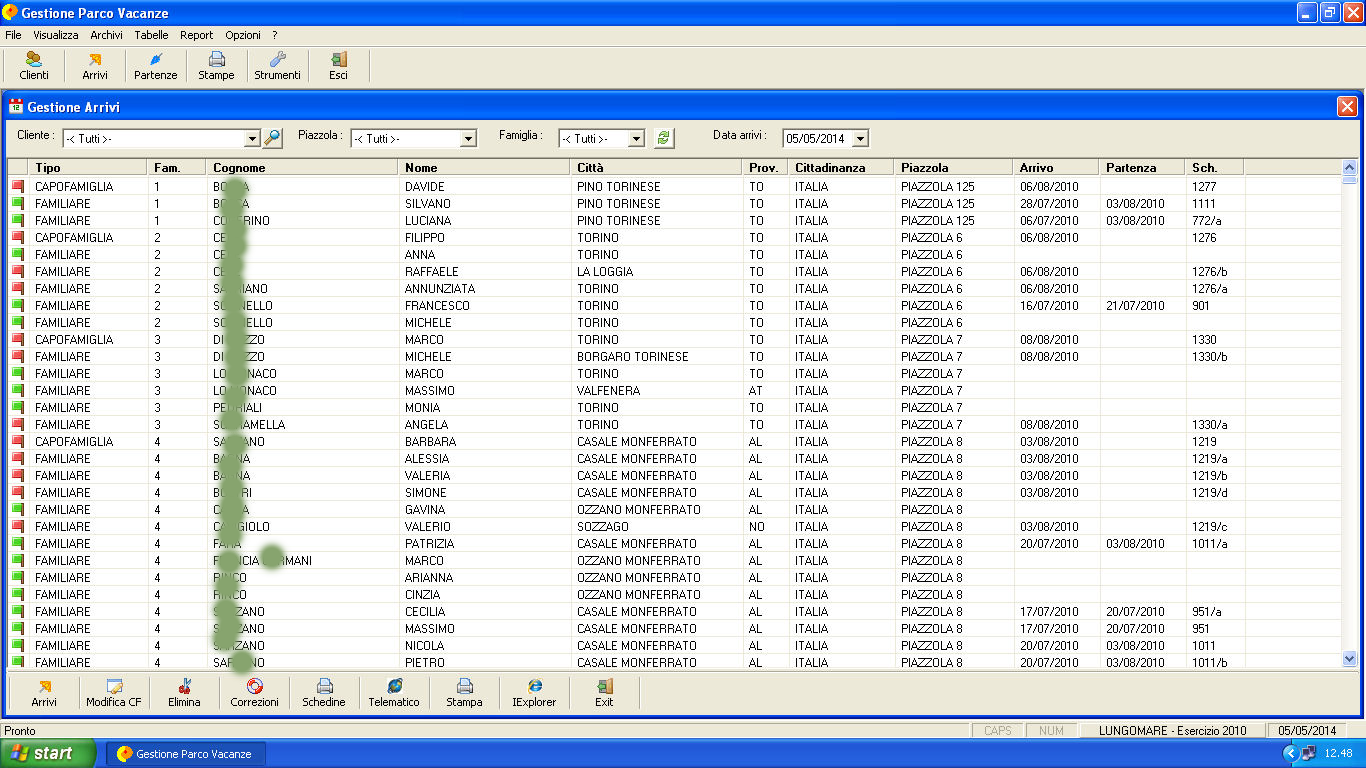Open the Tabelle menu
This screenshot has height=768, width=1366.
click(x=152, y=35)
